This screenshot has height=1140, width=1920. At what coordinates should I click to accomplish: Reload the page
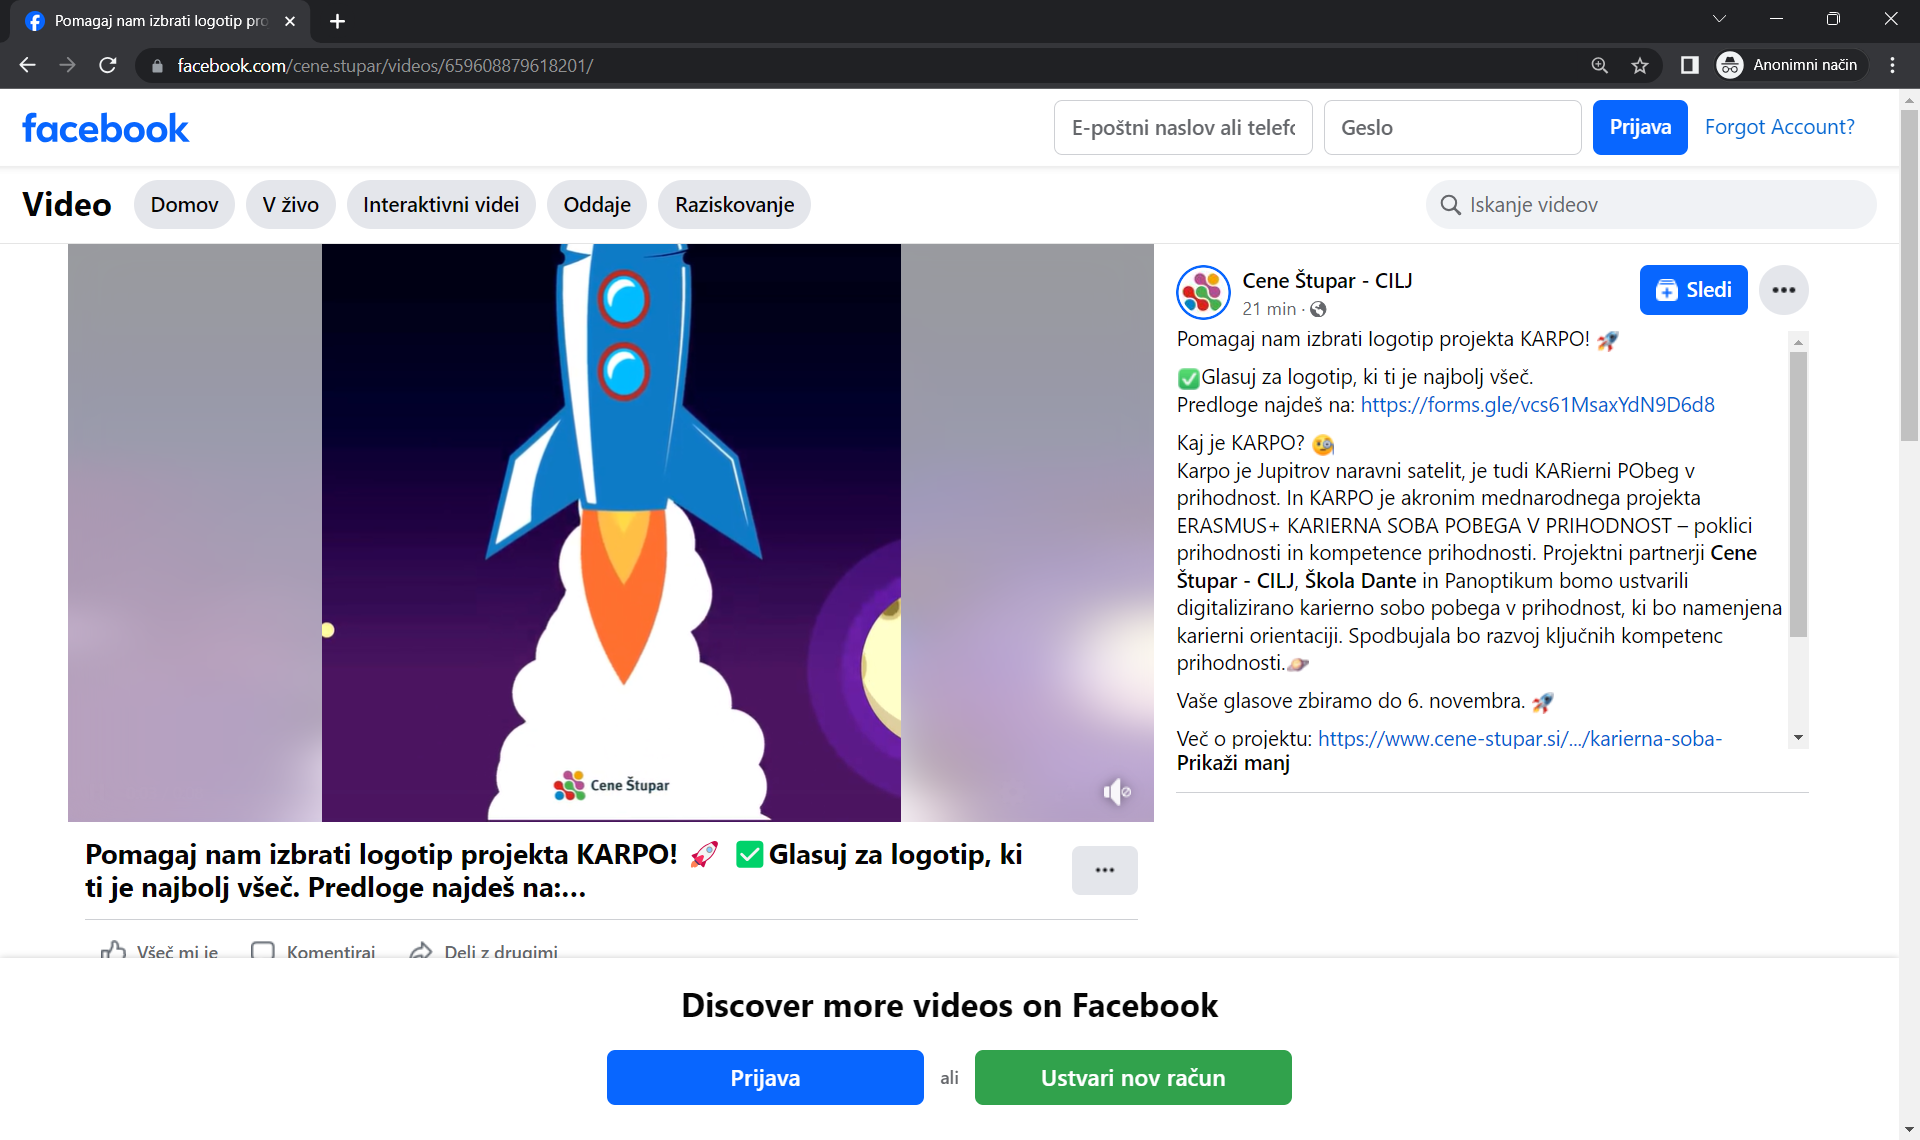click(x=108, y=65)
